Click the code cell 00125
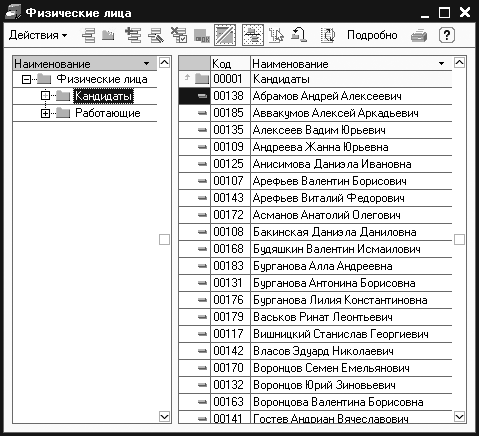The height and width of the screenshot is (436, 479). (229, 164)
